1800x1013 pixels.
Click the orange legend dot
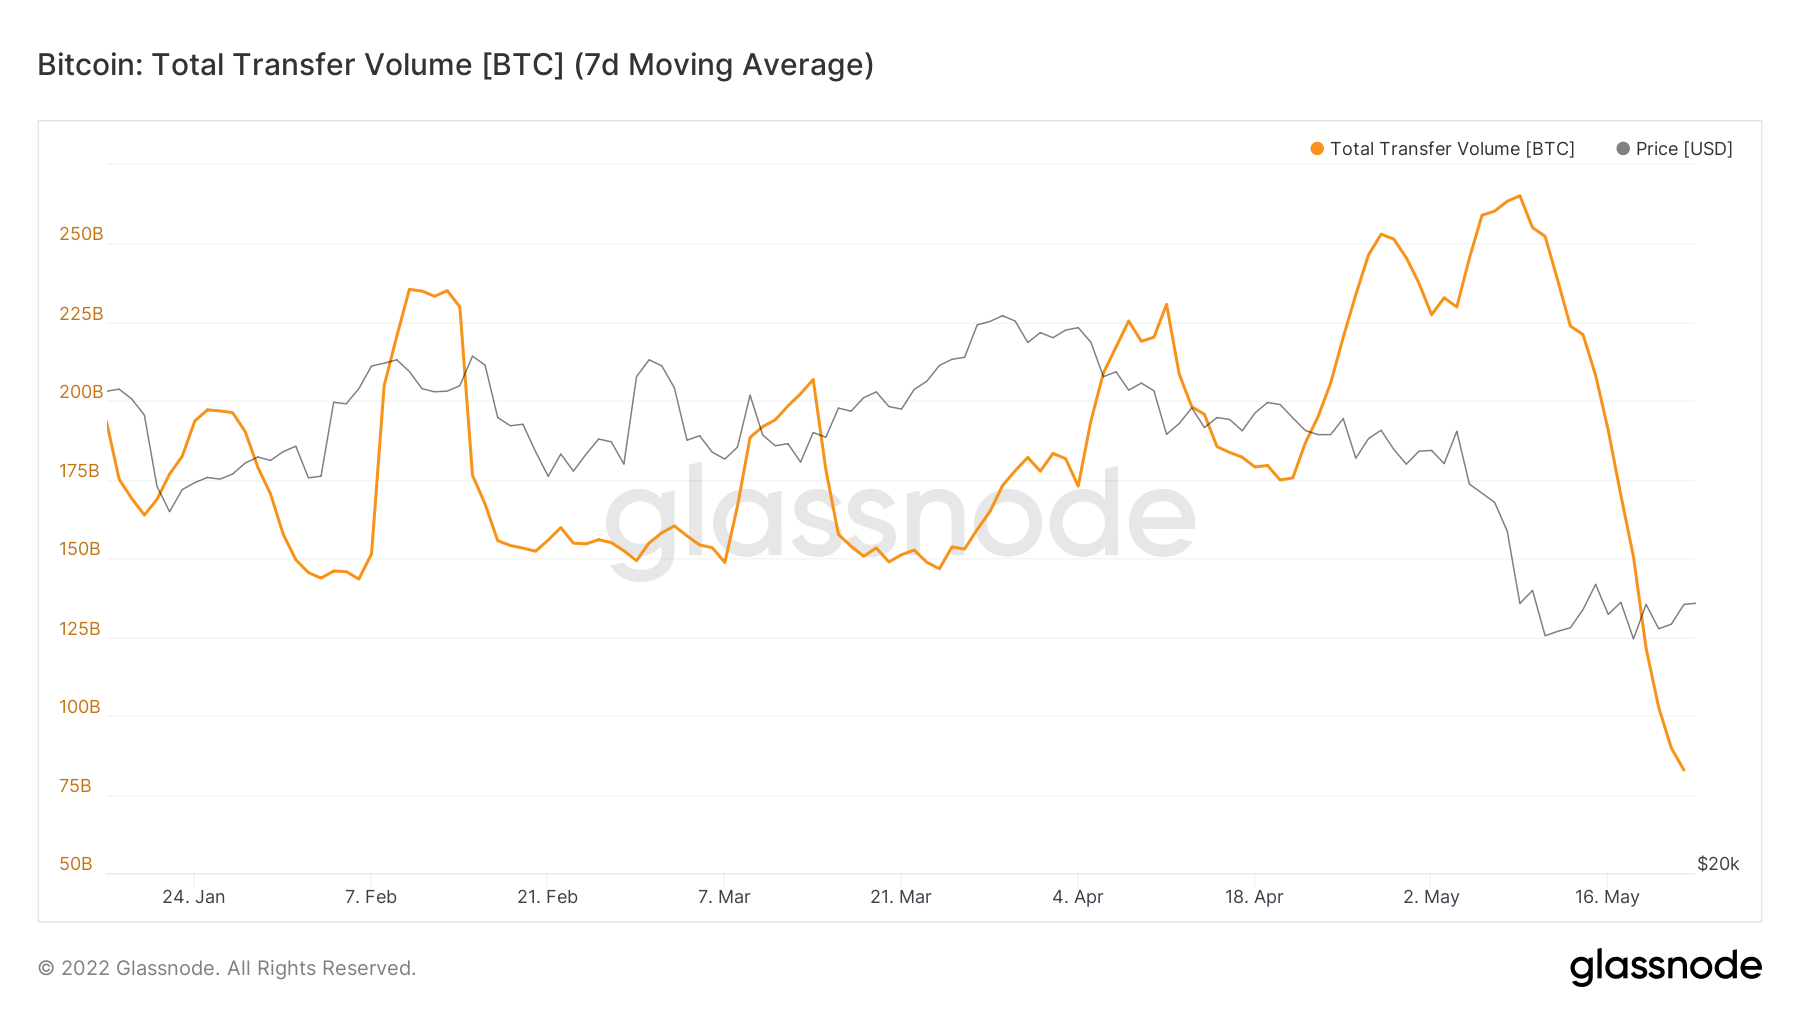[1317, 149]
